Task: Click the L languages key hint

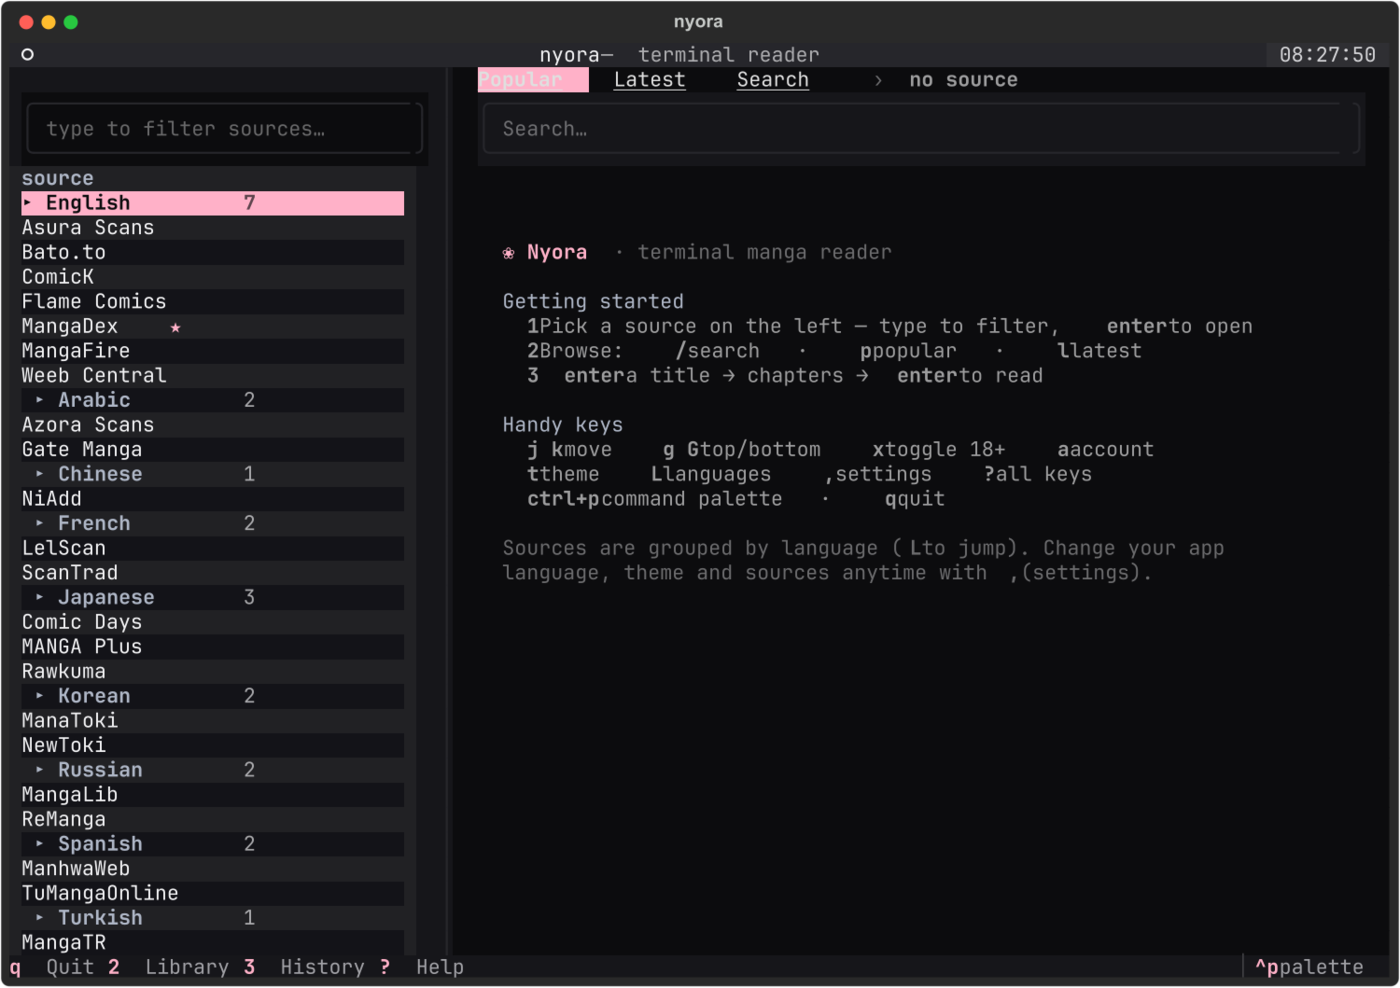Action: click(711, 474)
